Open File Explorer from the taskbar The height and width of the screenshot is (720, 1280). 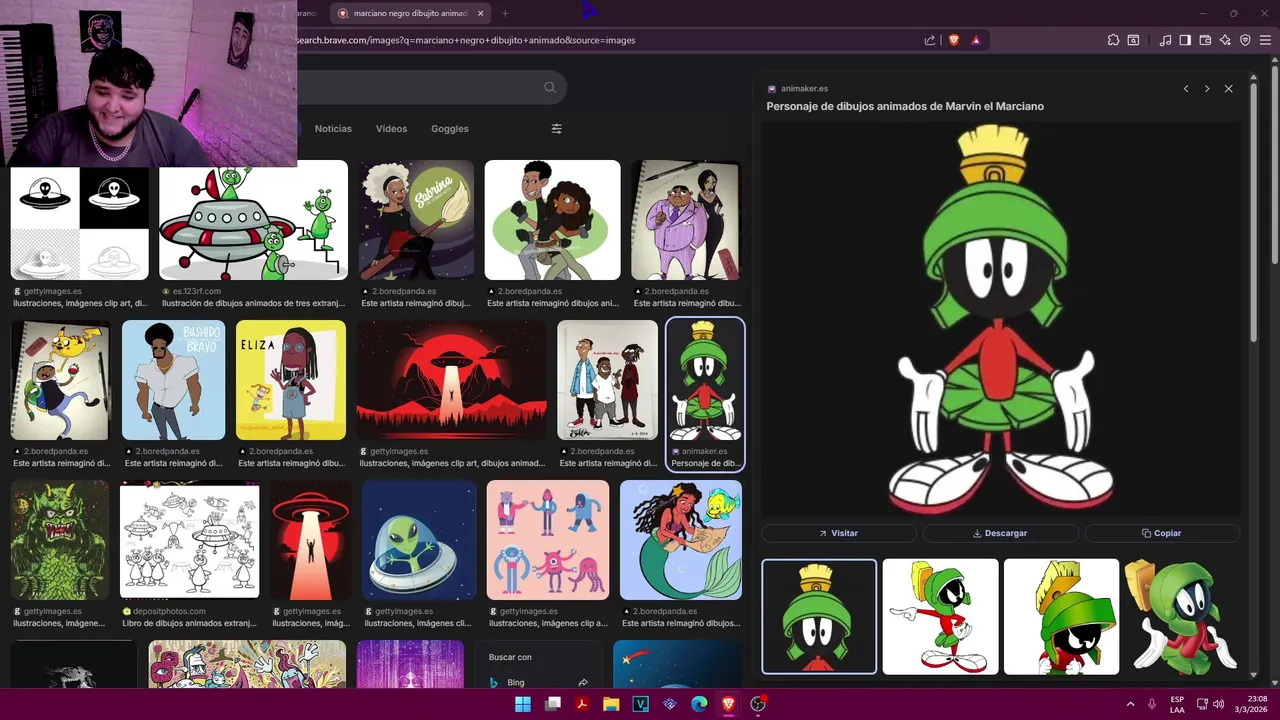click(x=611, y=704)
